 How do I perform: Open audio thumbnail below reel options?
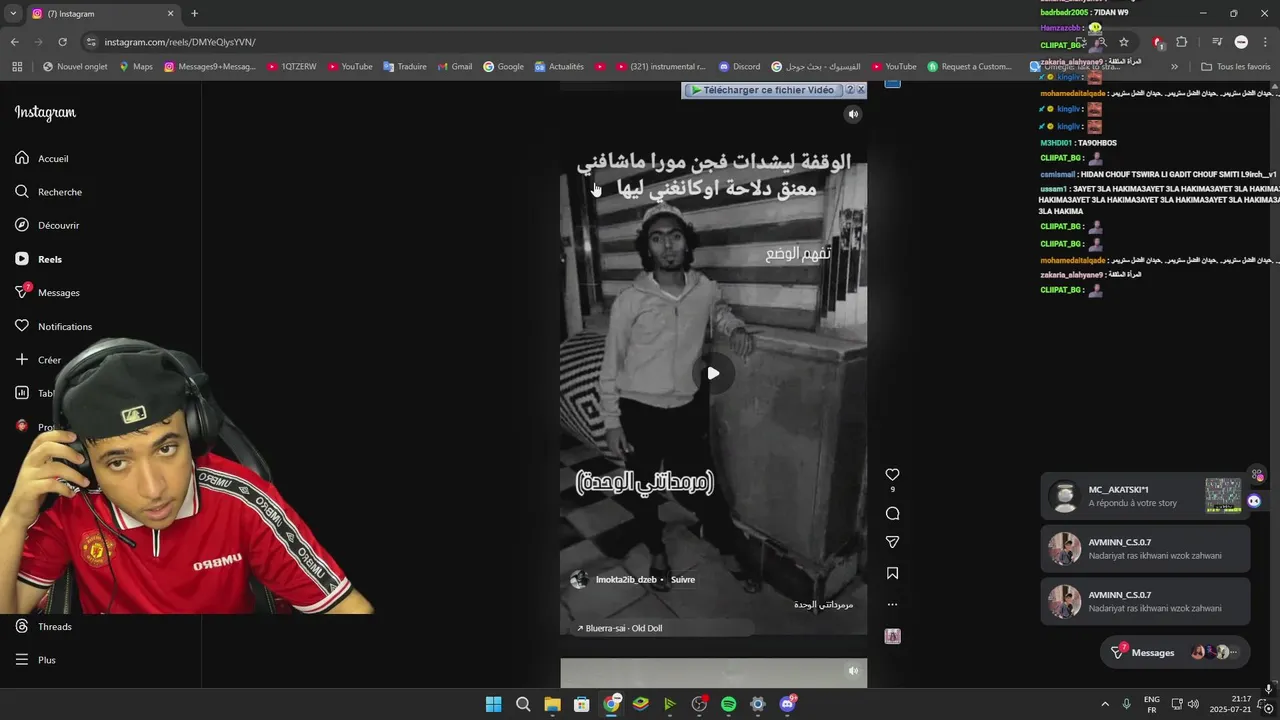(x=893, y=636)
